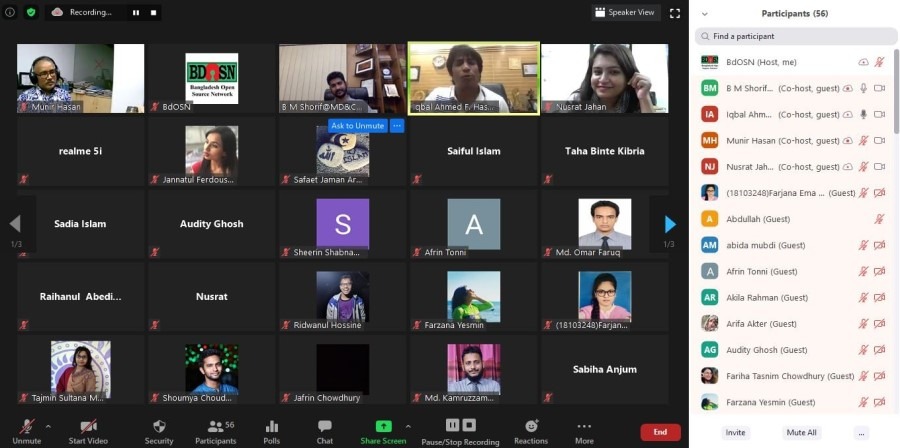Toggle Start Video on
Image resolution: width=900 pixels, height=448 pixels.
point(88,430)
